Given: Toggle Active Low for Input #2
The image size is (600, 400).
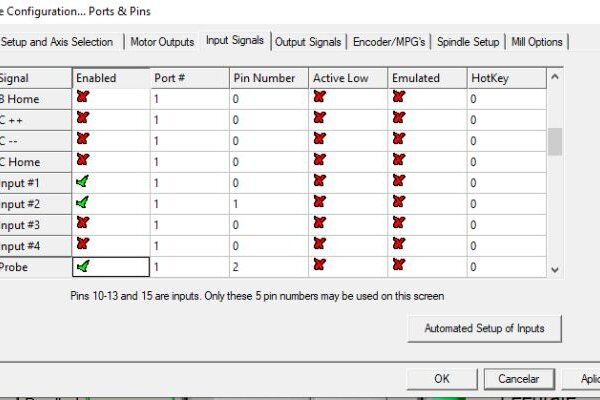Looking at the screenshot, I should 320,203.
